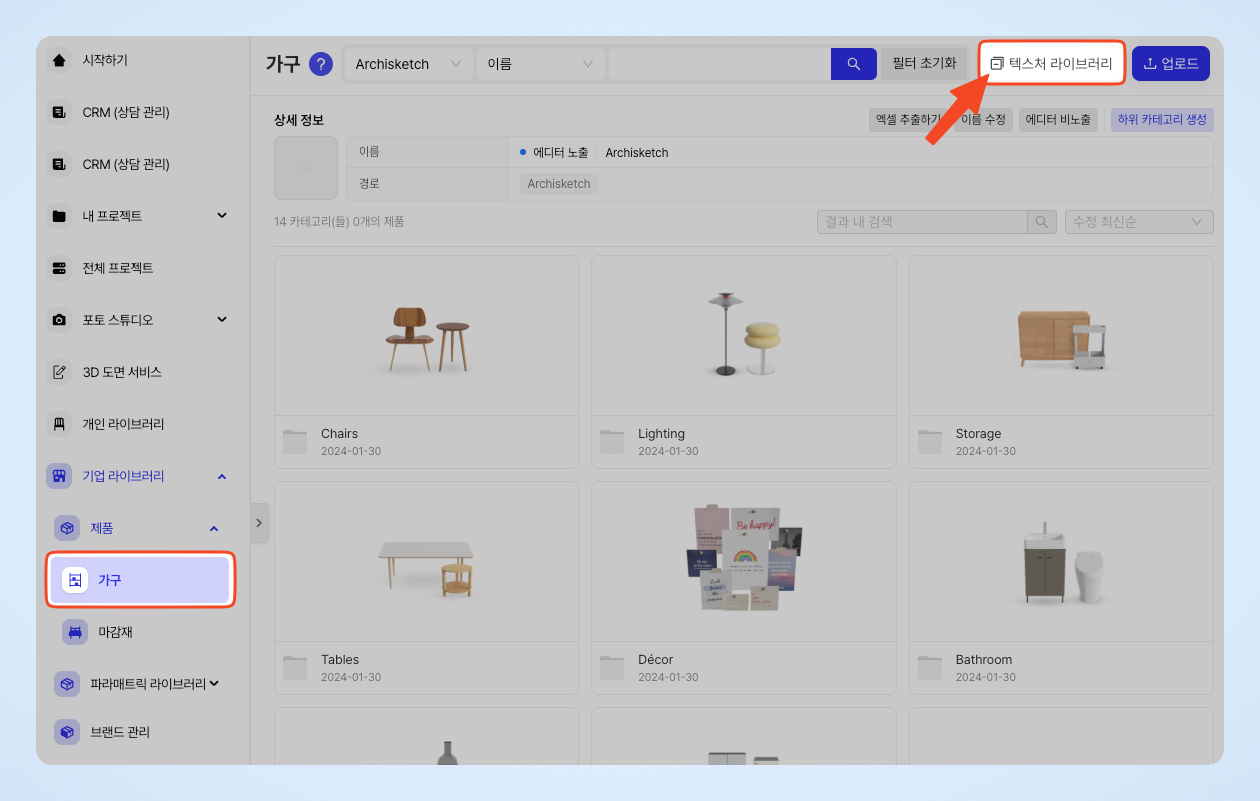Viewport: 1260px width, 801px height.
Task: Click 하위 카테고리 생성 button
Action: [x=1162, y=120]
